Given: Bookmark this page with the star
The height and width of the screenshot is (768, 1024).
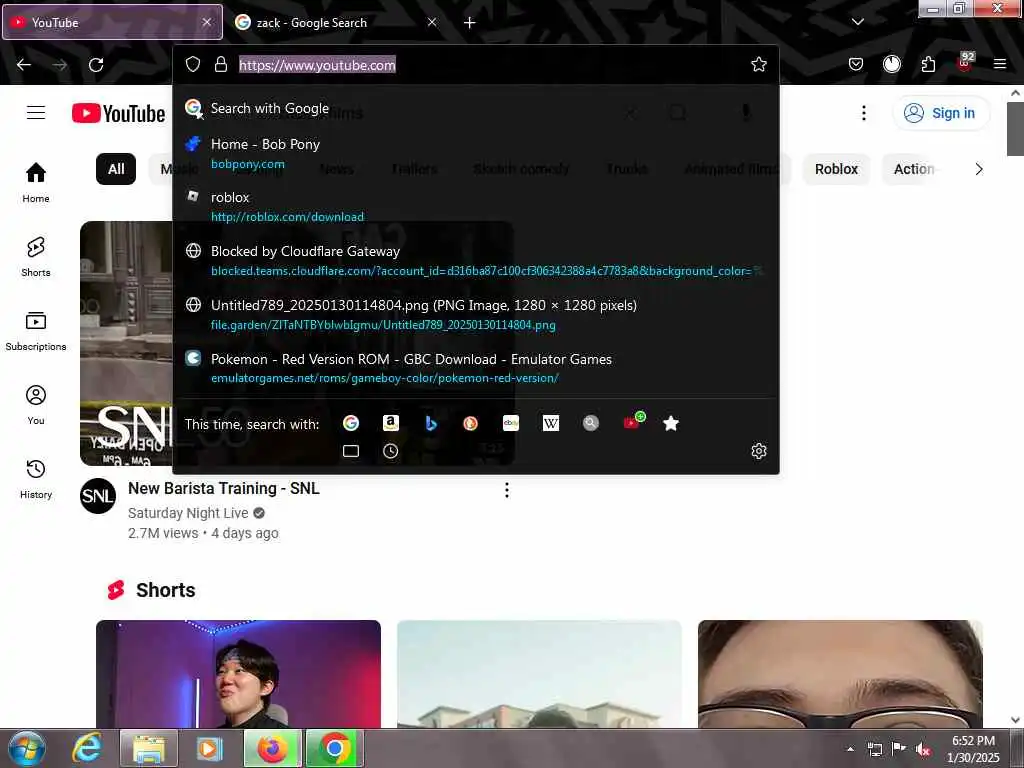Looking at the screenshot, I should 758,64.
